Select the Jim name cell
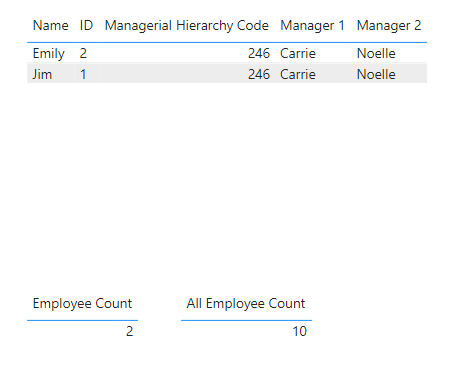The image size is (462, 371). tap(42, 74)
